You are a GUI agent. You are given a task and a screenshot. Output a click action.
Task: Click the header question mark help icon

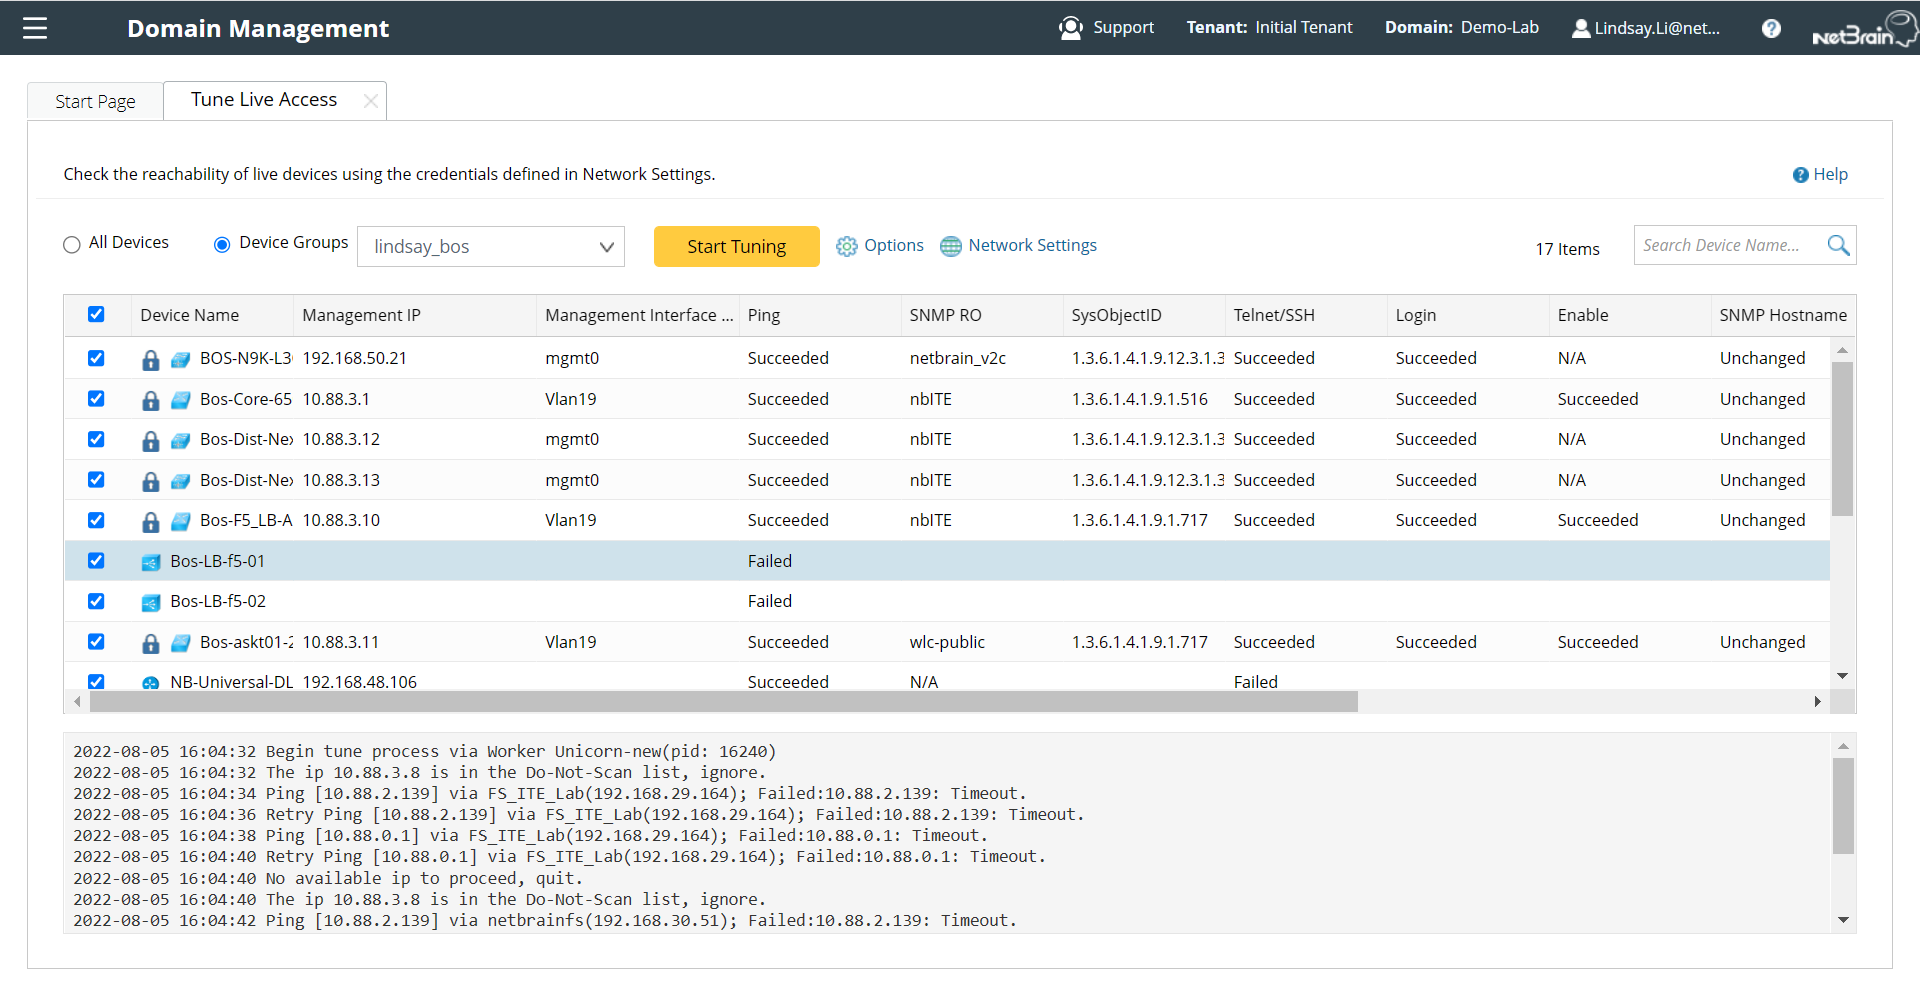click(1771, 28)
